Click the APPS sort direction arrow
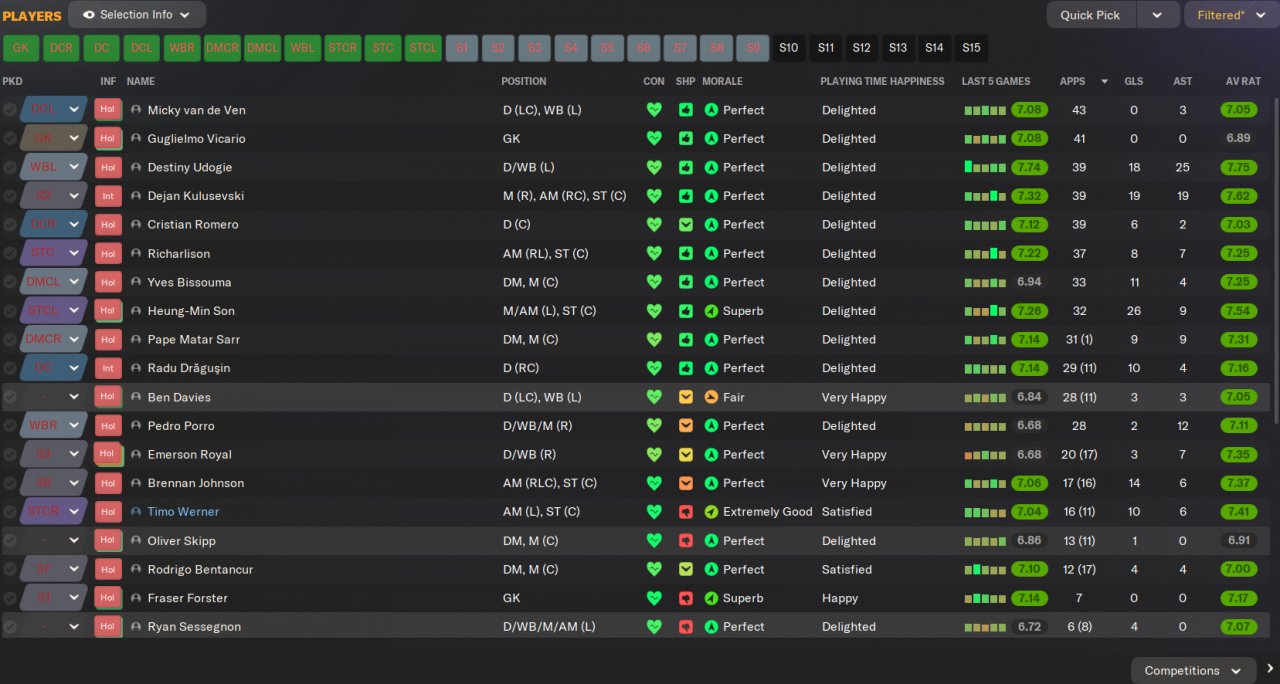 click(1104, 82)
